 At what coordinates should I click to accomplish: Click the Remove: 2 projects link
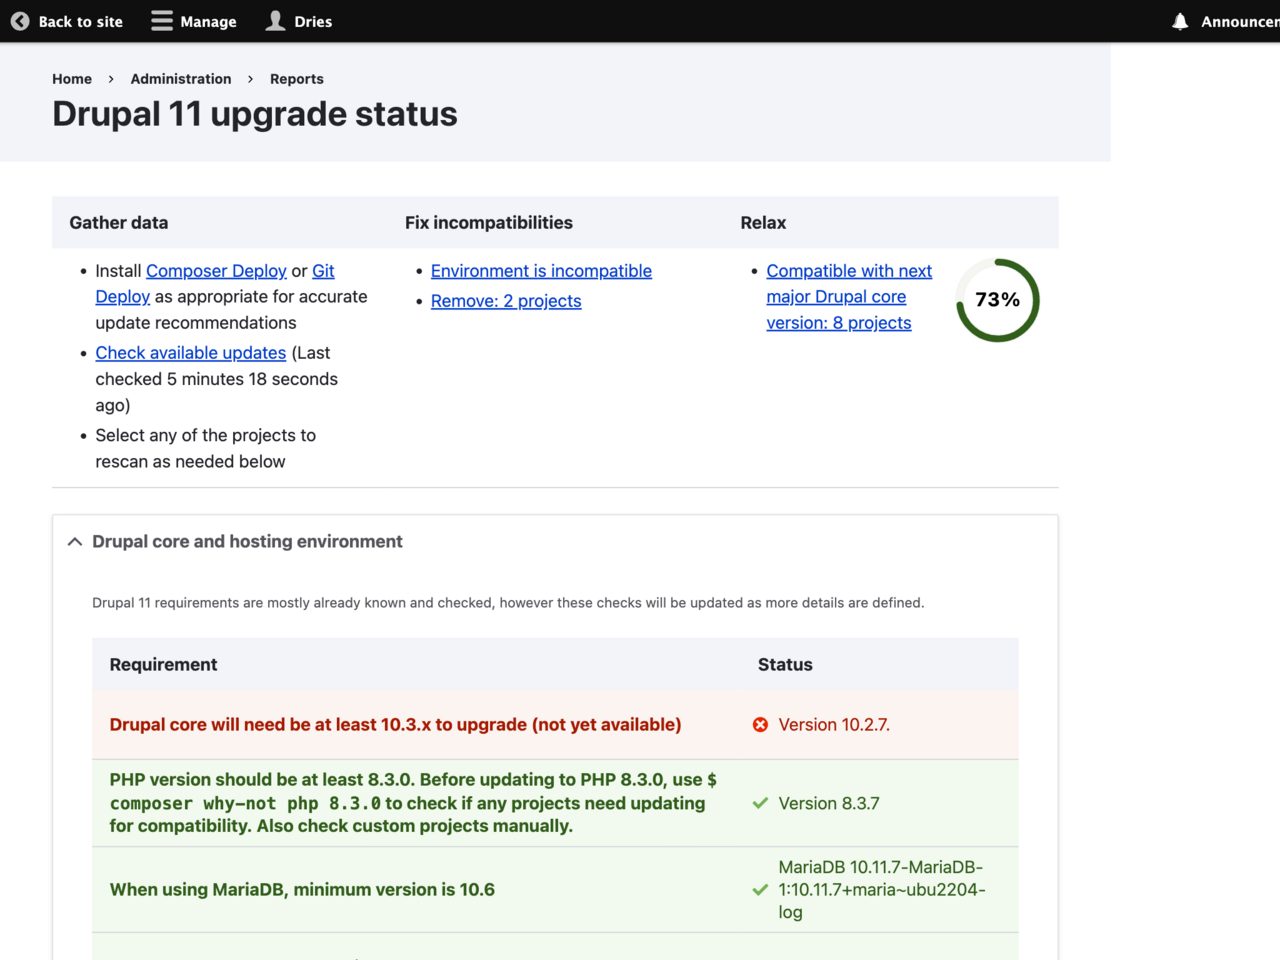506,301
